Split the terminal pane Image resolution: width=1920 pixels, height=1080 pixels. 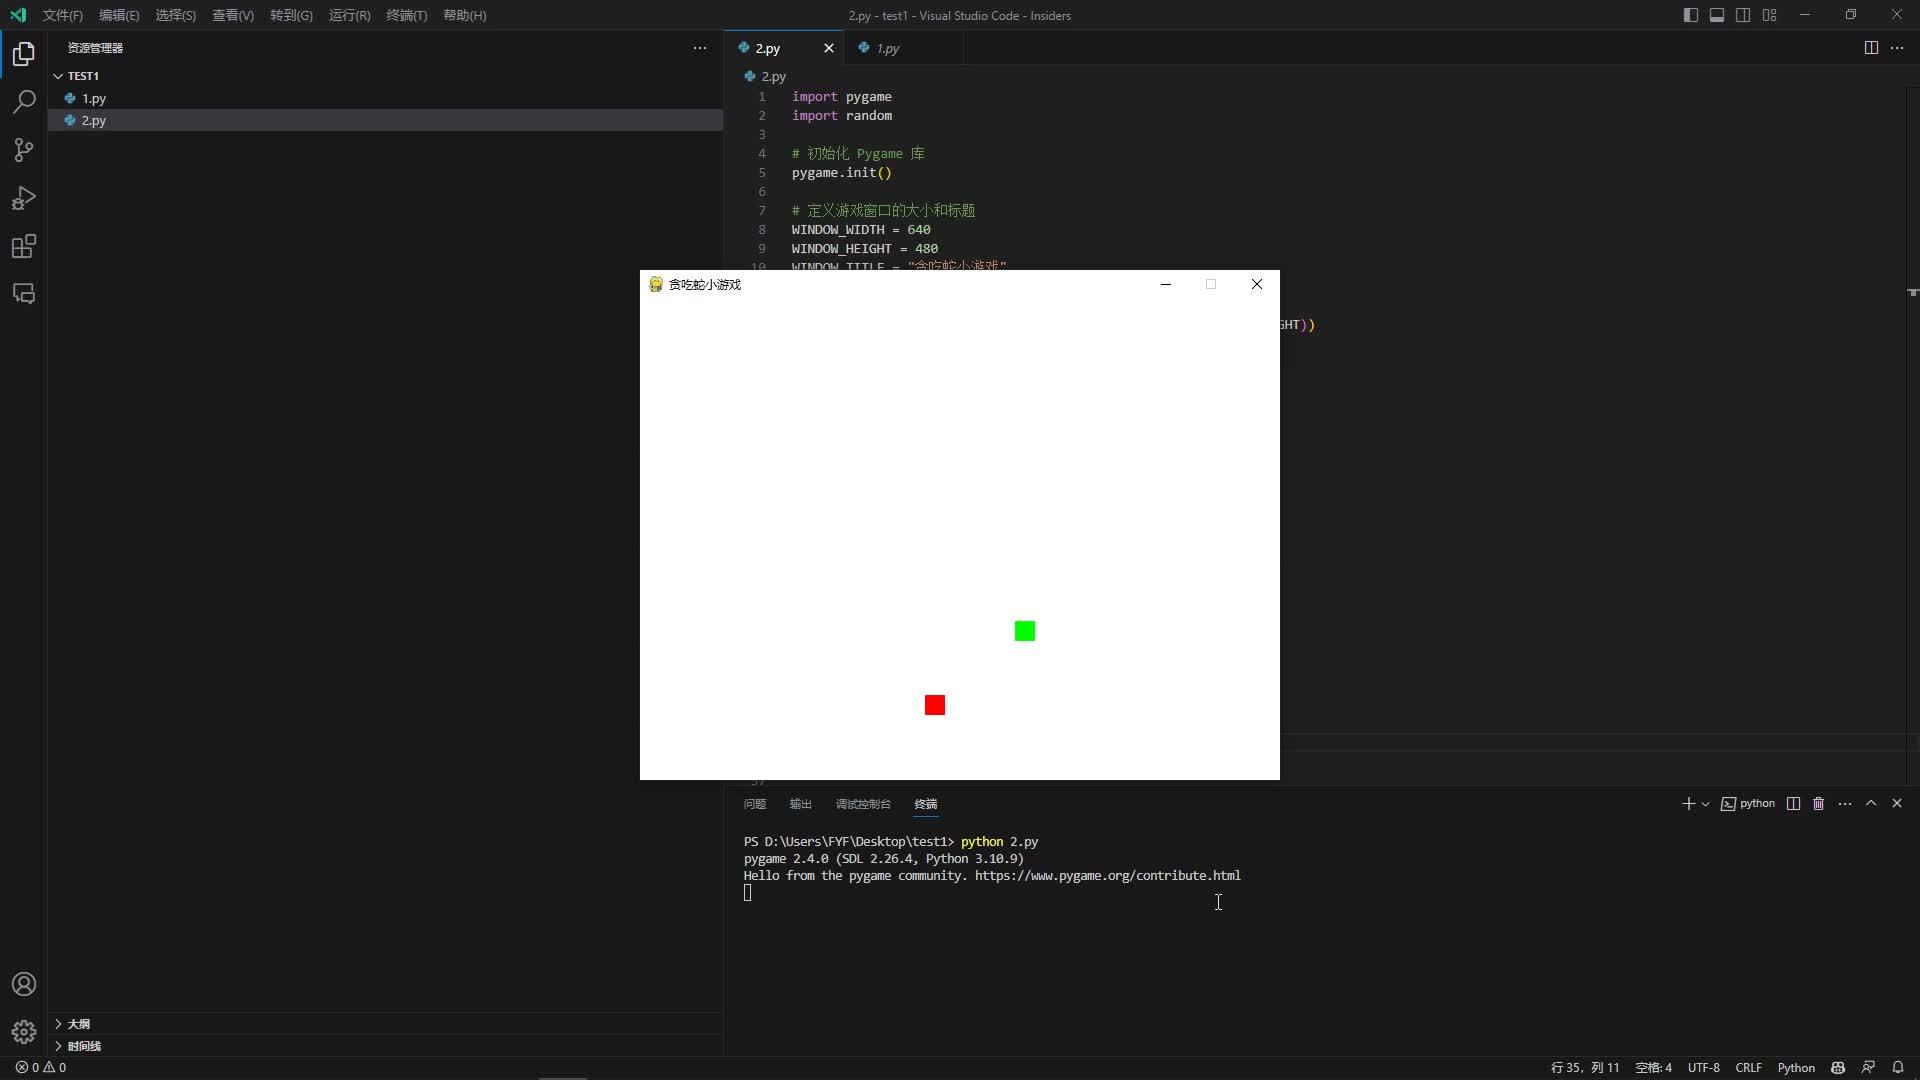click(1793, 803)
